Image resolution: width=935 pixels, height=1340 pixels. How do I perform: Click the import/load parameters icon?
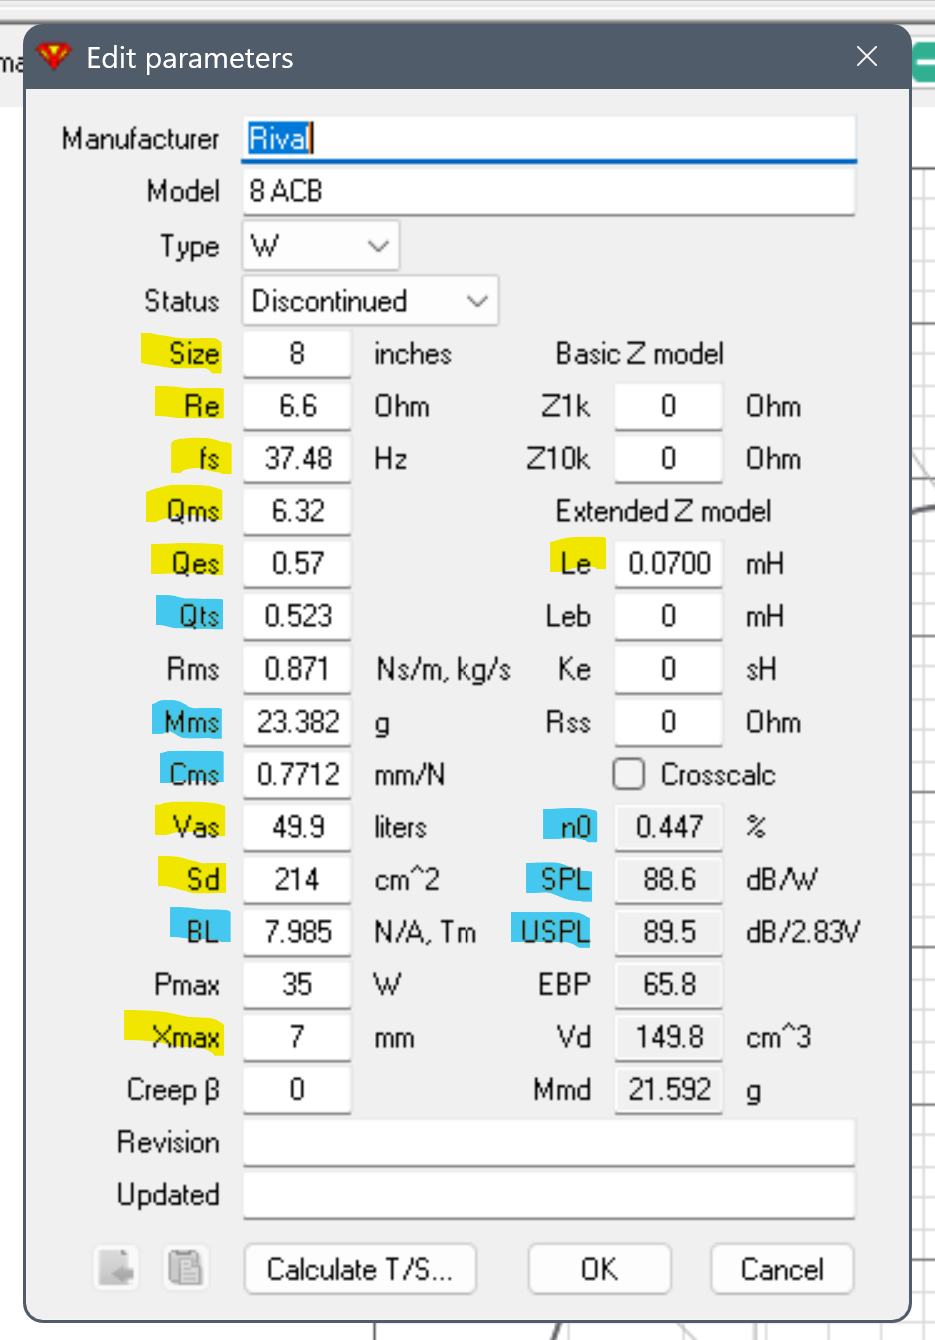(117, 1268)
